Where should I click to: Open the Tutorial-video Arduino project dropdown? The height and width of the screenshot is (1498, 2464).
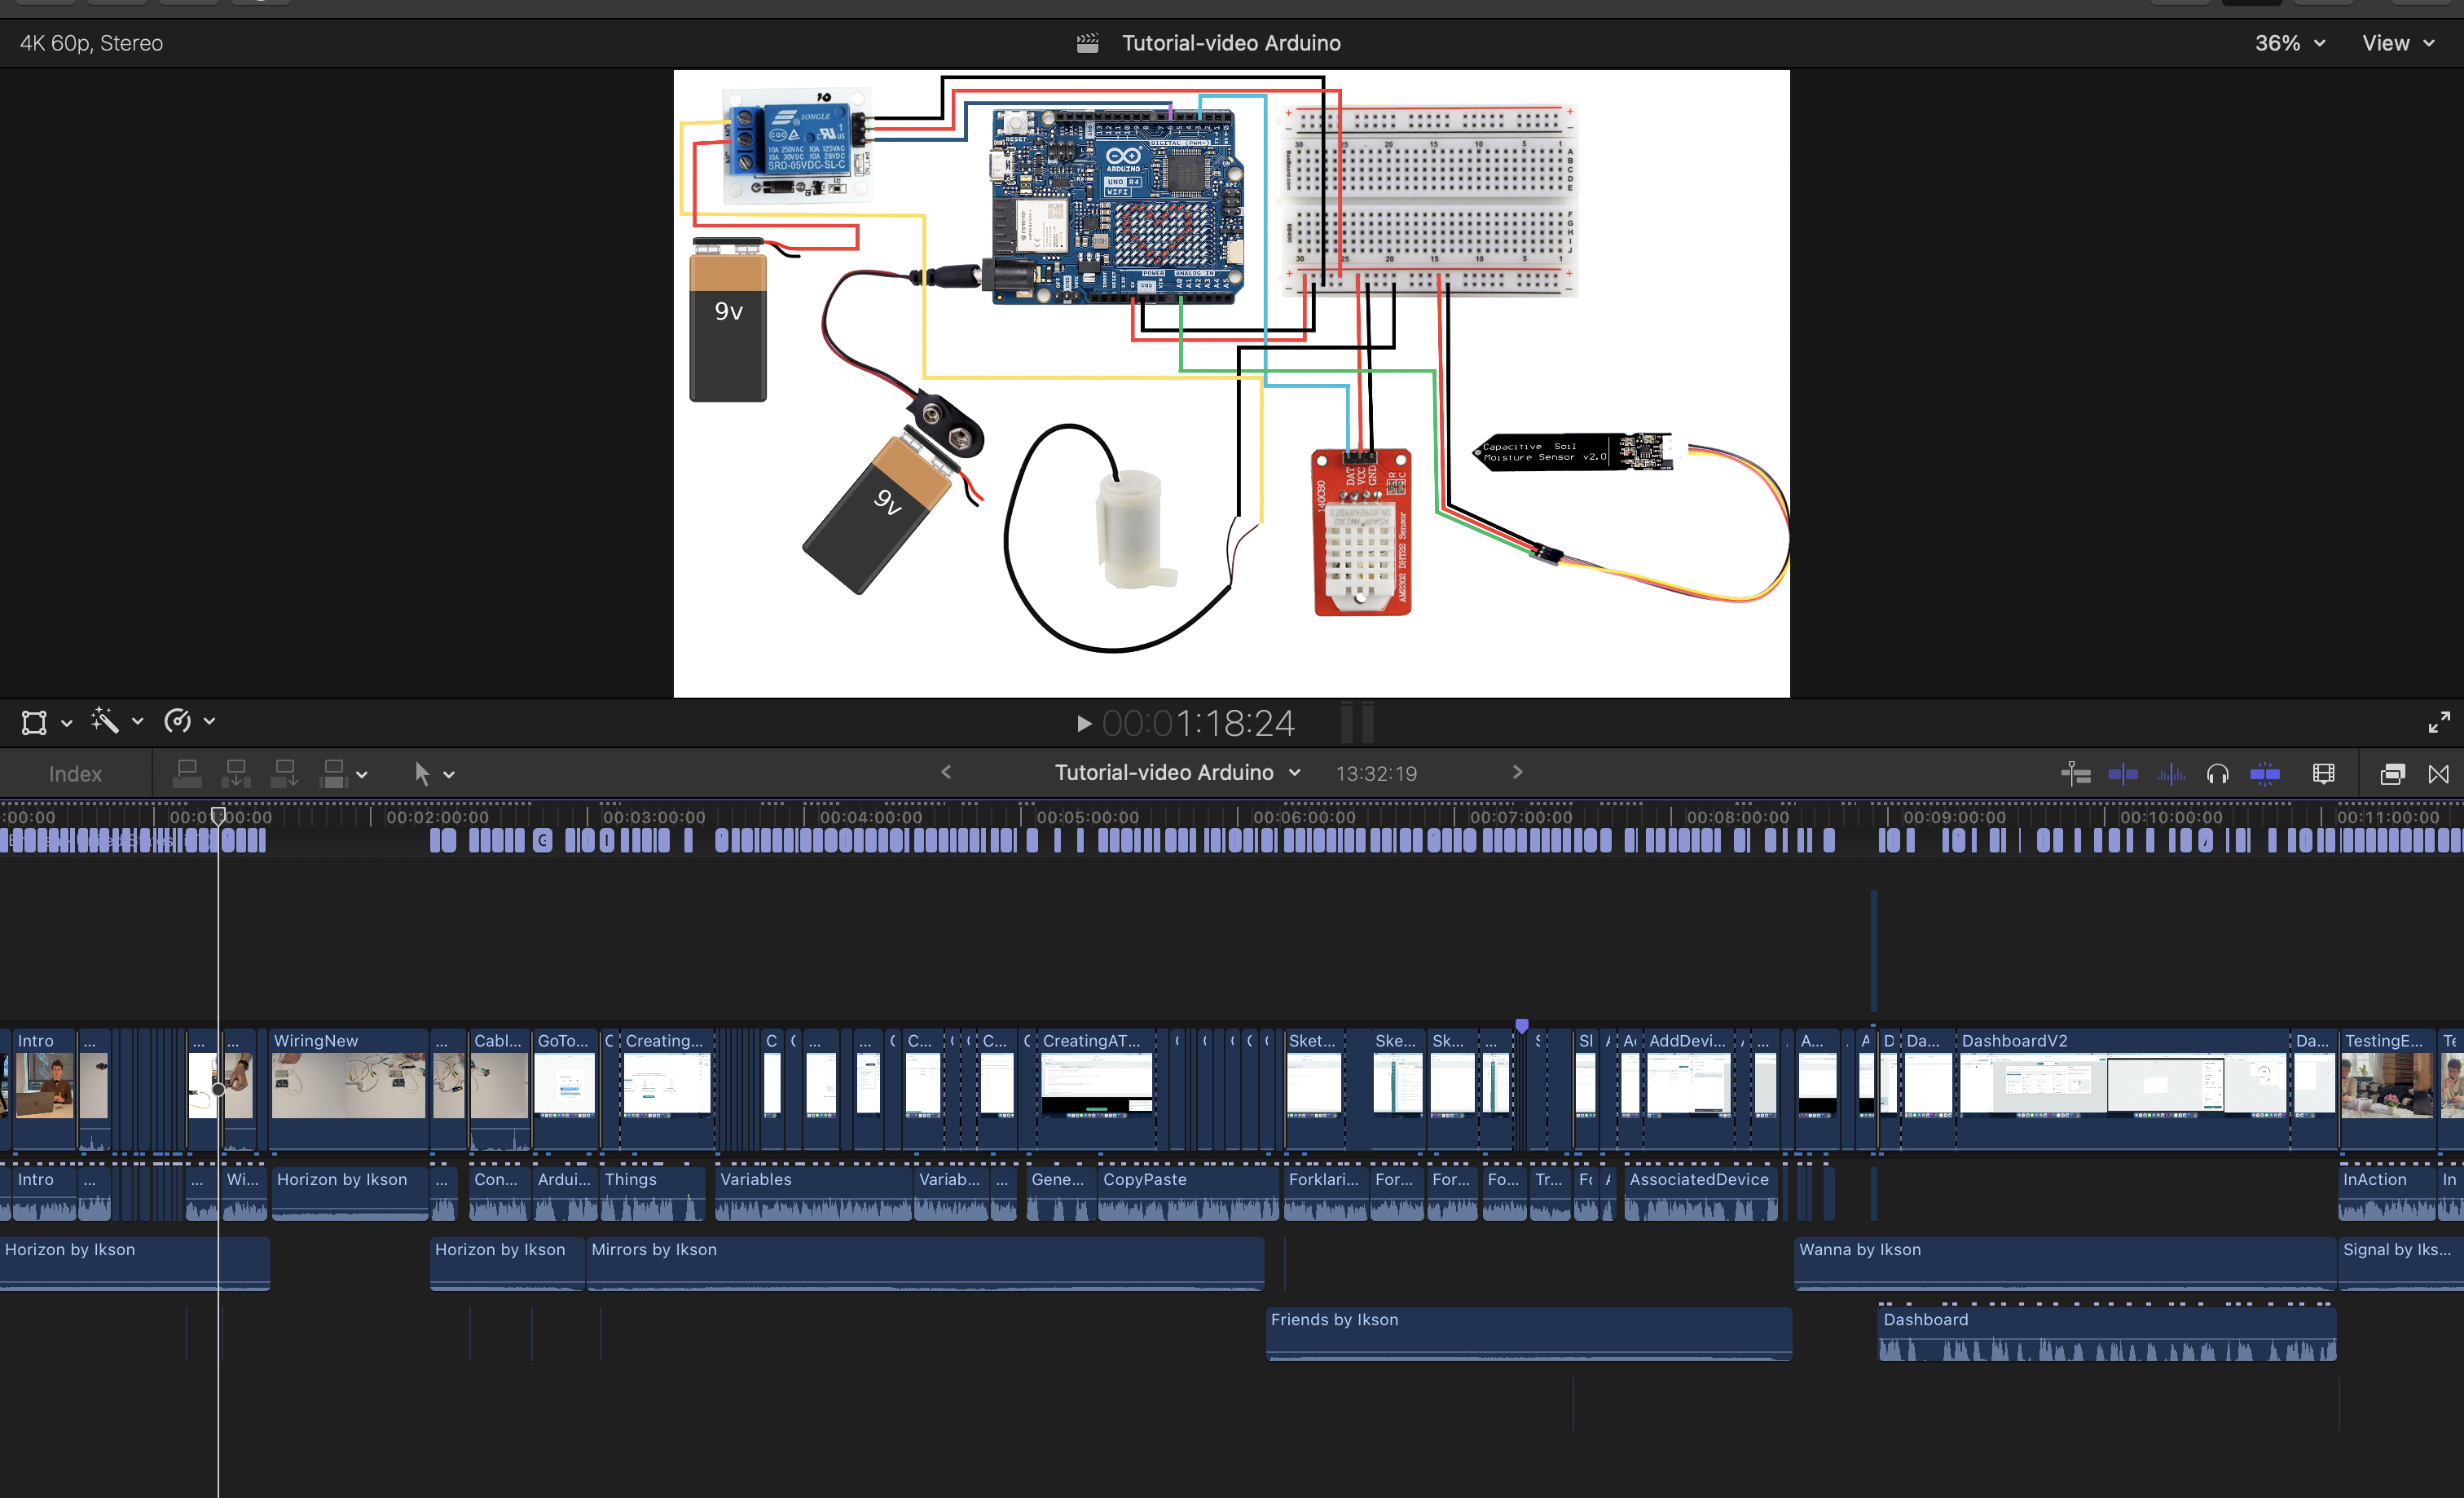[x=1177, y=772]
